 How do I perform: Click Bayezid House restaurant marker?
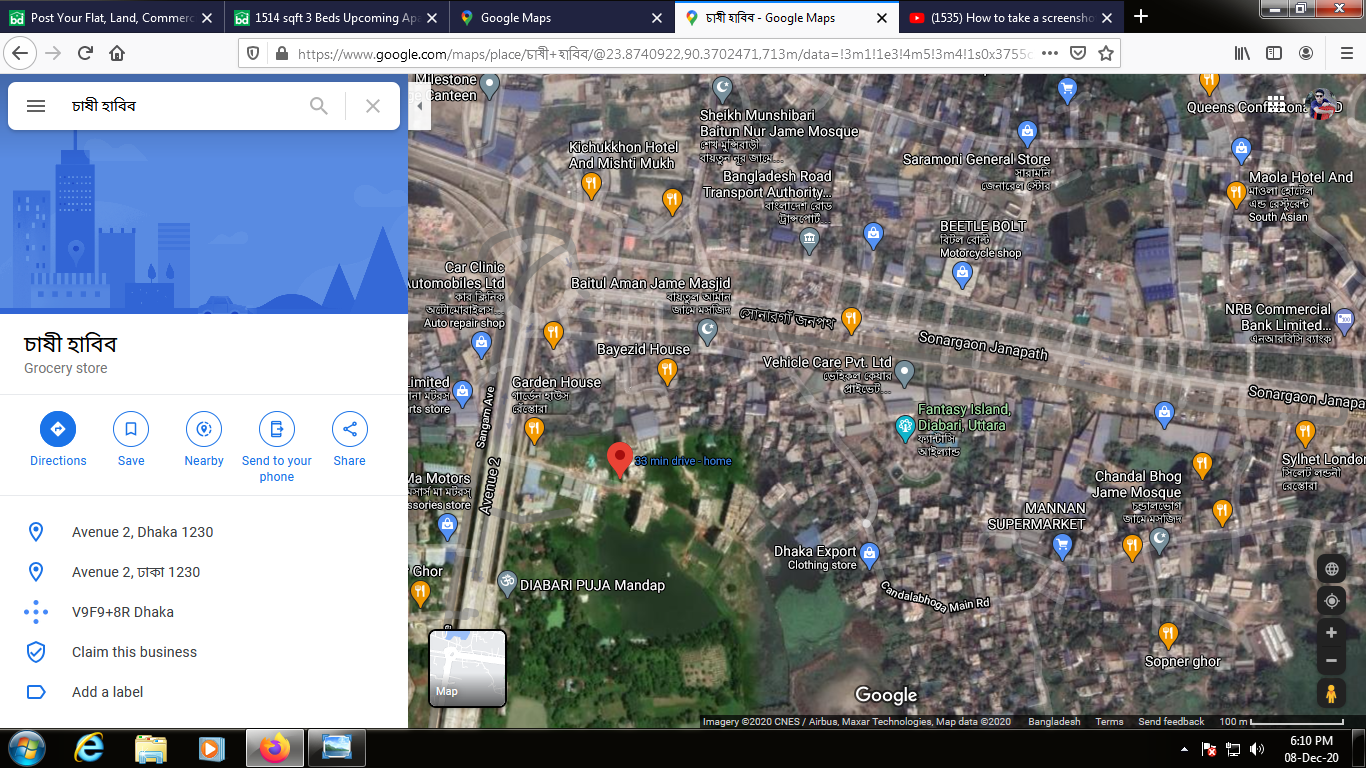coord(667,372)
